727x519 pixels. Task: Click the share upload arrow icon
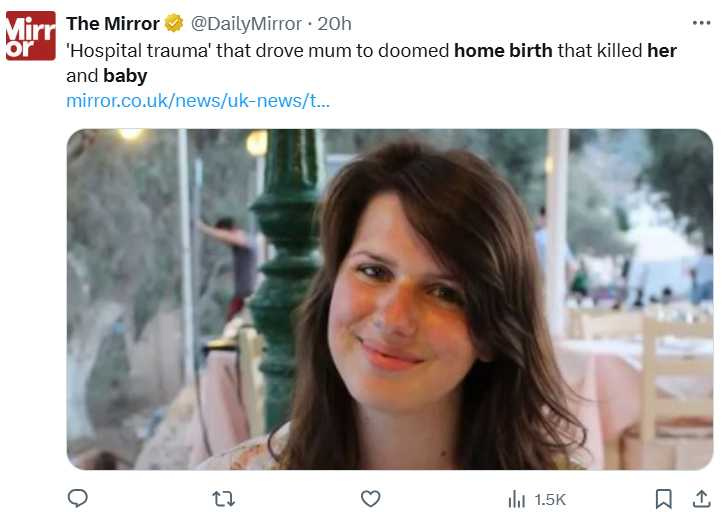coord(701,498)
